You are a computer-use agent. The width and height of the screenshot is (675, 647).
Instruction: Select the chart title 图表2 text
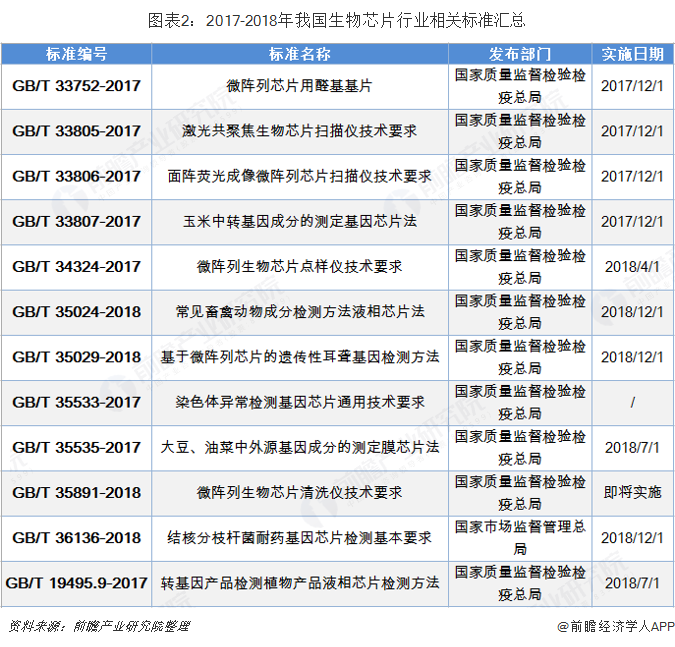pyautogui.click(x=336, y=19)
